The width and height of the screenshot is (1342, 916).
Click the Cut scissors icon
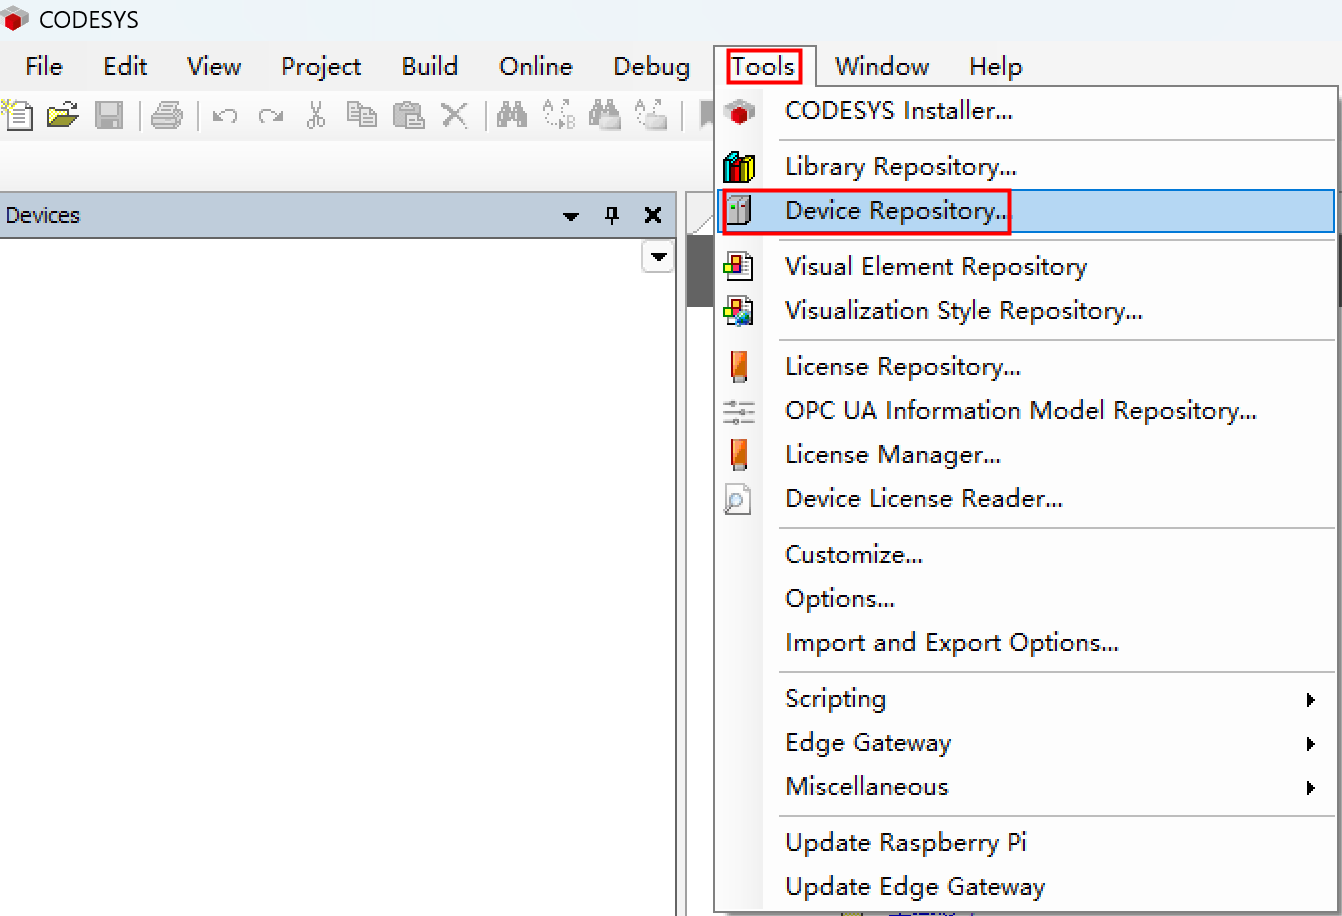tap(315, 116)
